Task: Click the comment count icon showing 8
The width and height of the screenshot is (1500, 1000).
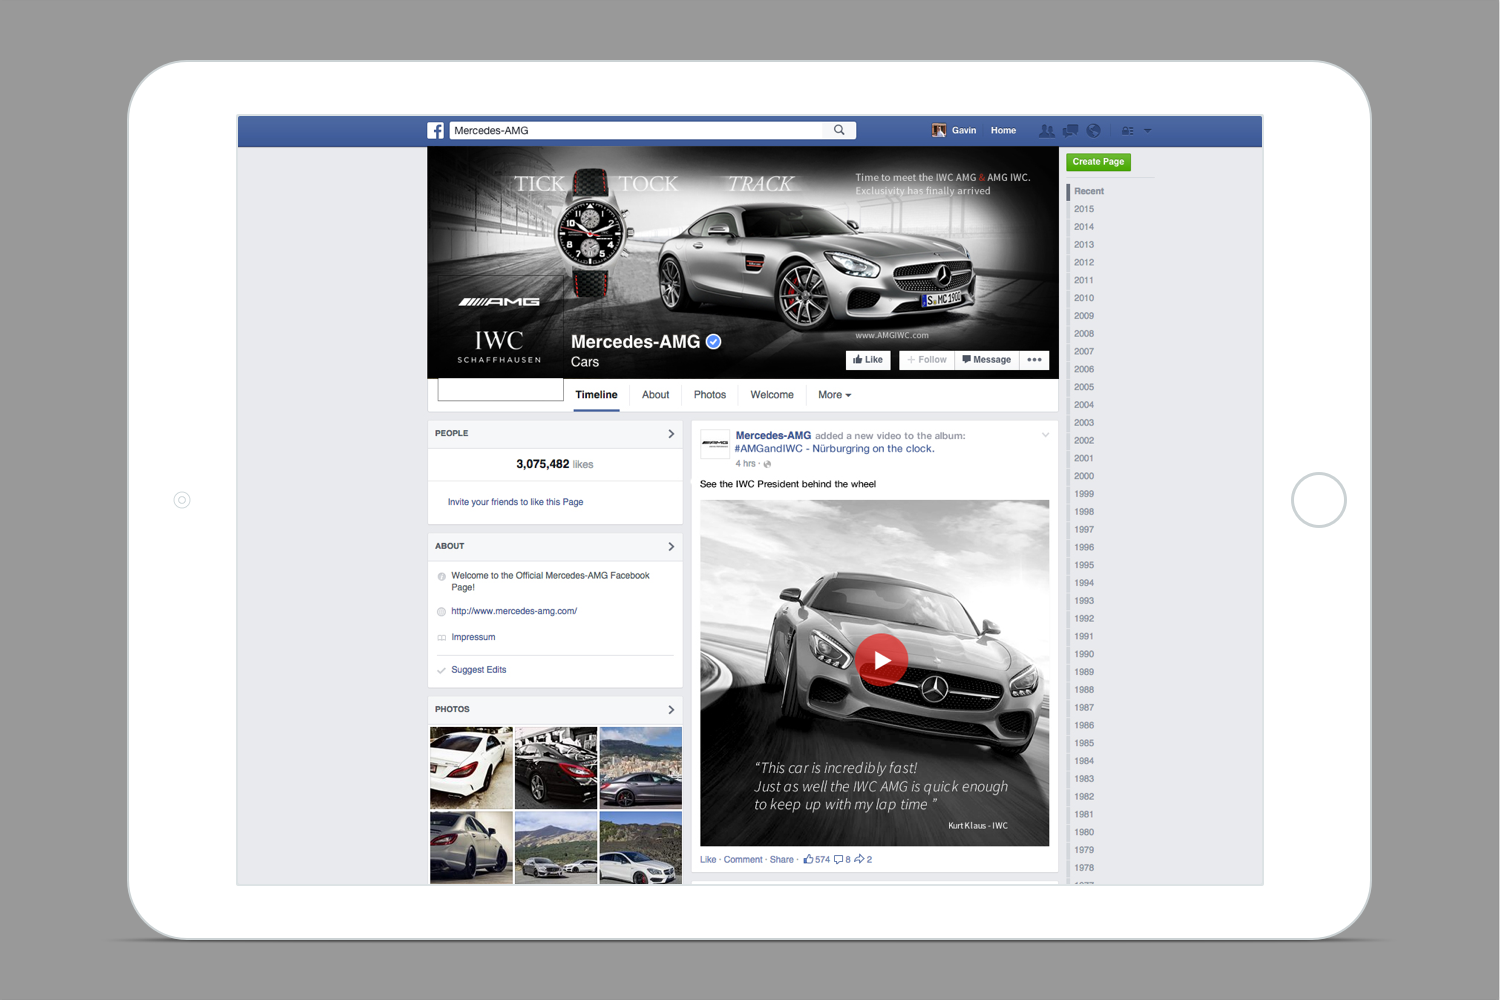Action: 838,859
